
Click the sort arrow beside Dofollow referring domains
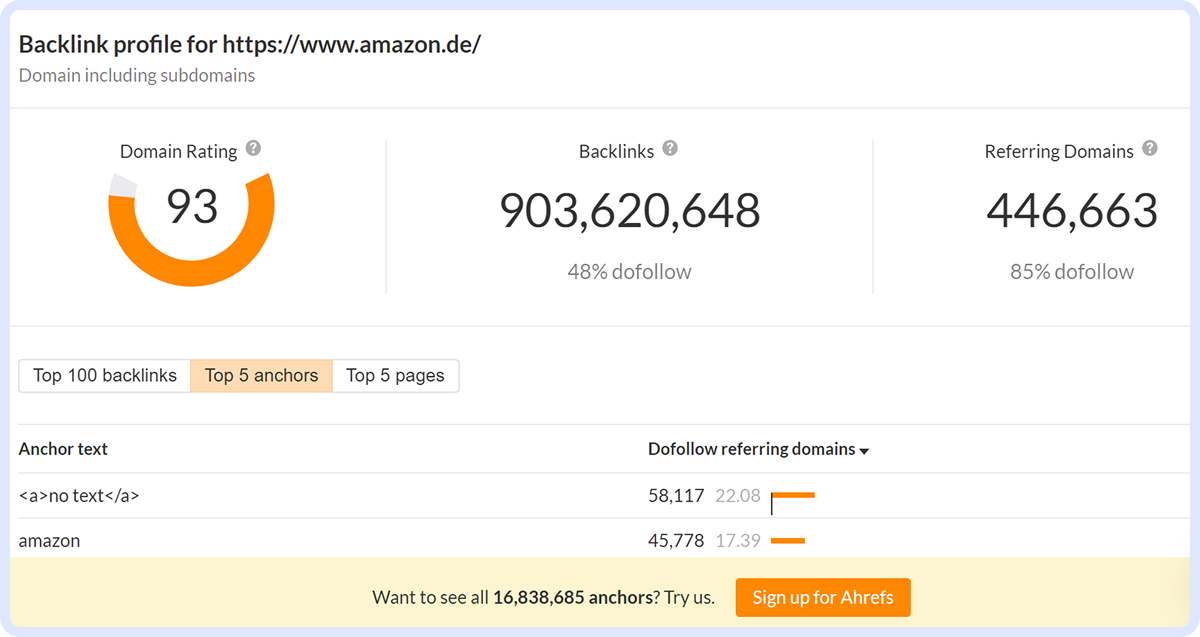864,451
